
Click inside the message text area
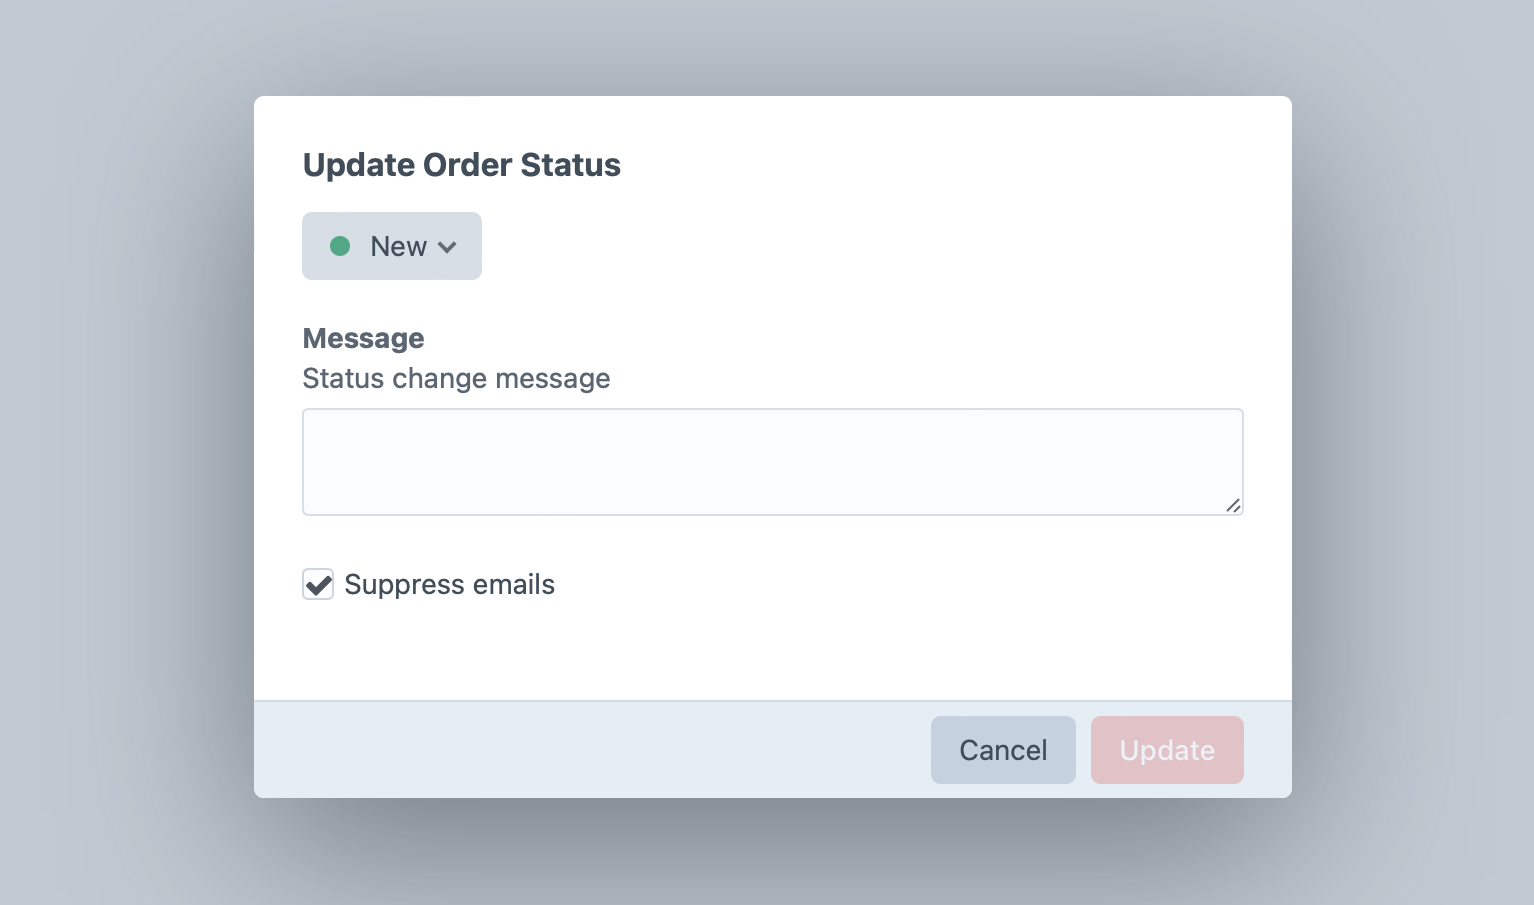(772, 461)
